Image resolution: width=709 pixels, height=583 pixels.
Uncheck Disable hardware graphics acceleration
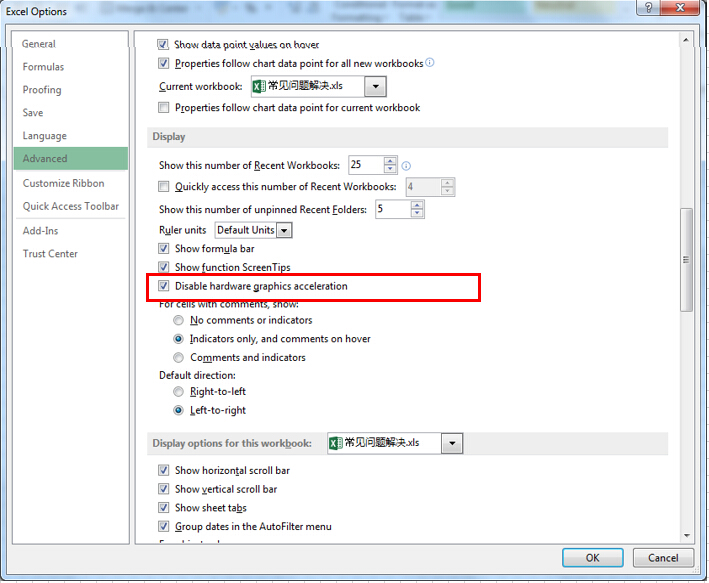tap(163, 286)
